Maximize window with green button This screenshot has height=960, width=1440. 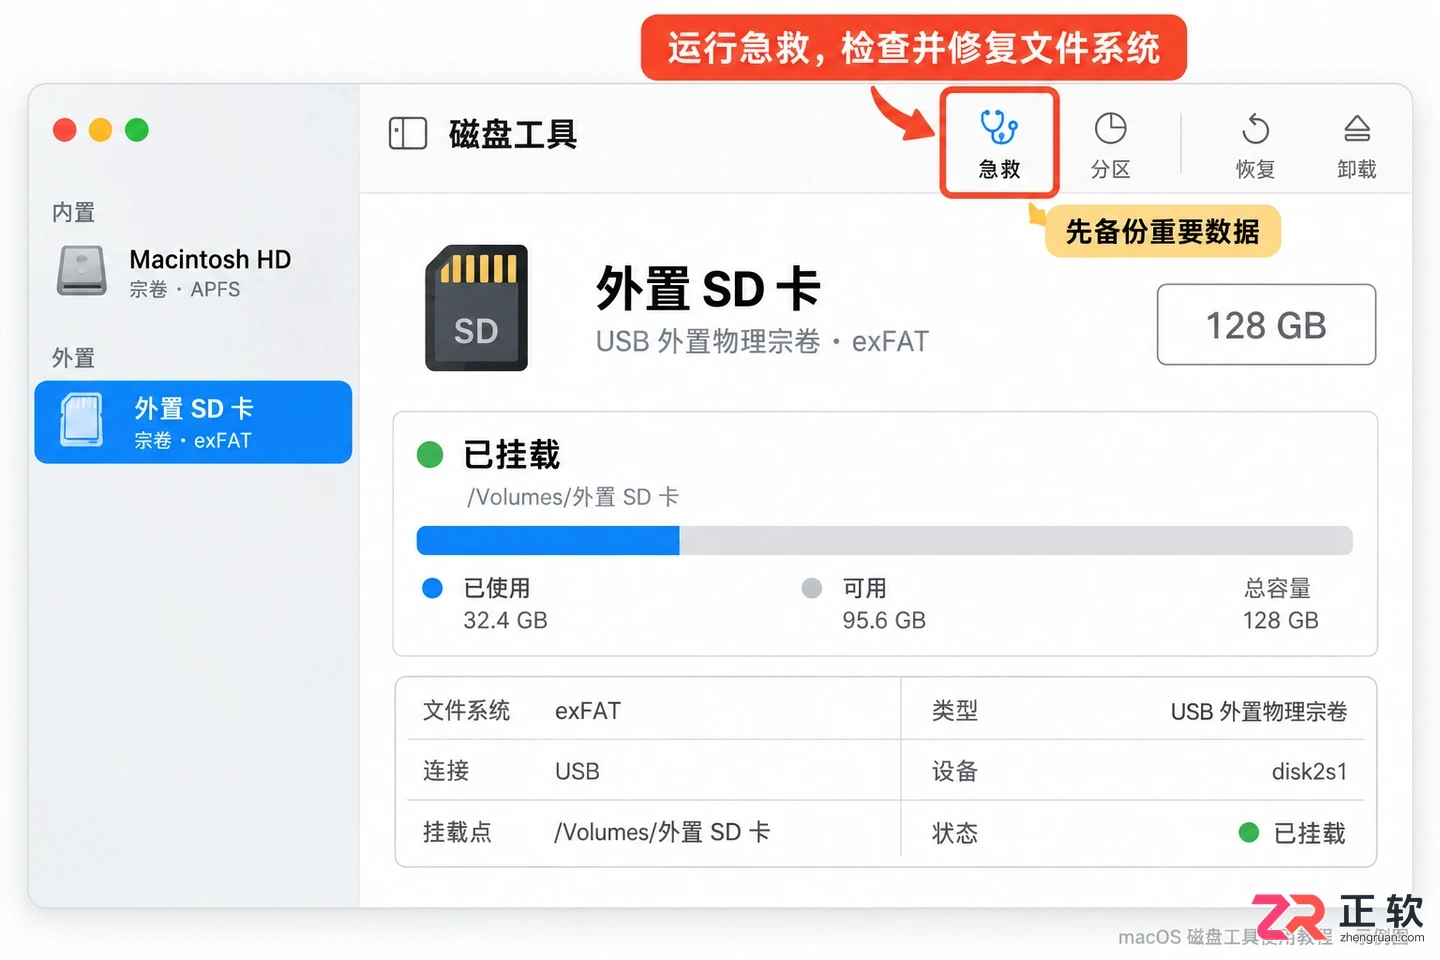pyautogui.click(x=137, y=130)
